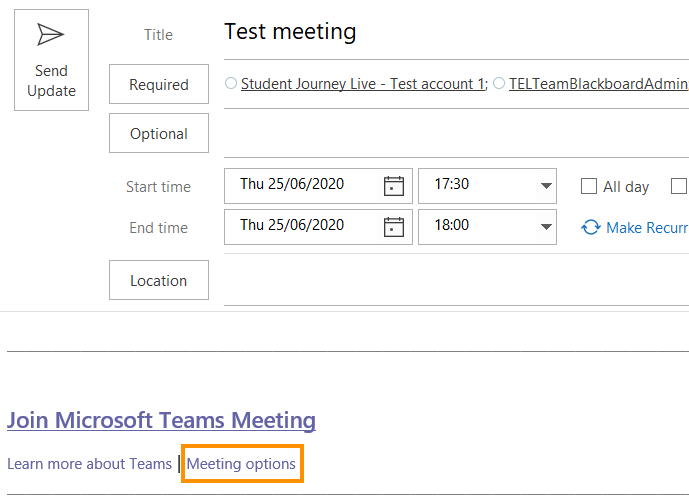The height and width of the screenshot is (504, 689).
Task: Click the Send Update paper plane icon
Action: point(51,35)
